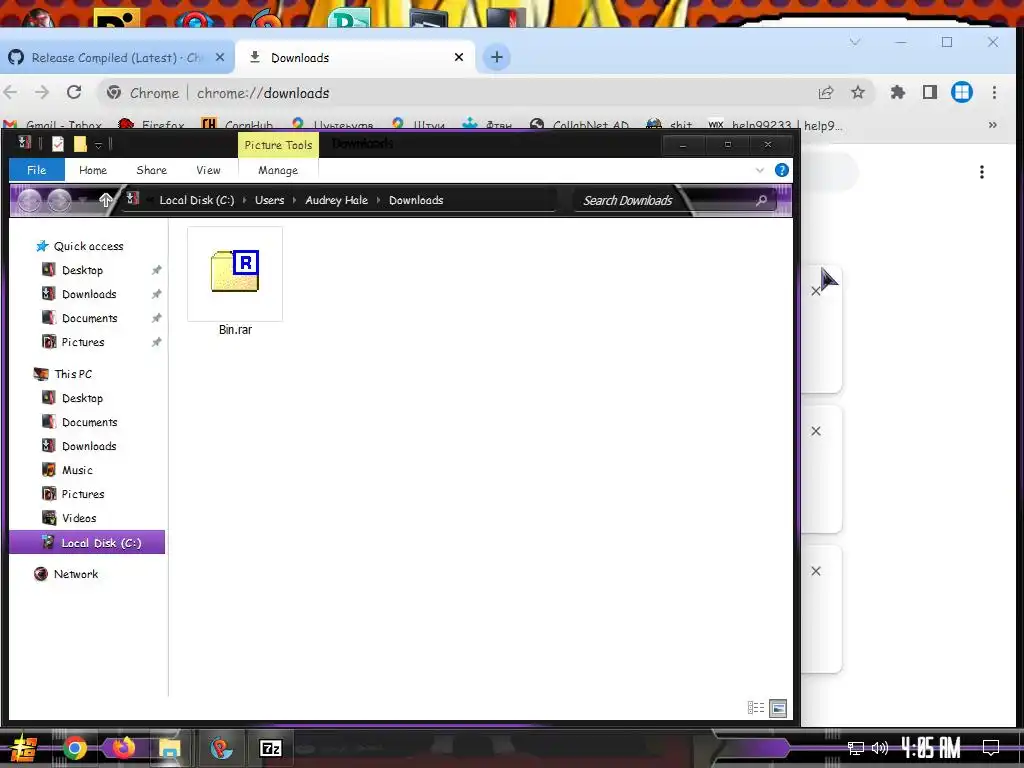
Task: Open Music folder in navigation pane
Action: coord(77,470)
